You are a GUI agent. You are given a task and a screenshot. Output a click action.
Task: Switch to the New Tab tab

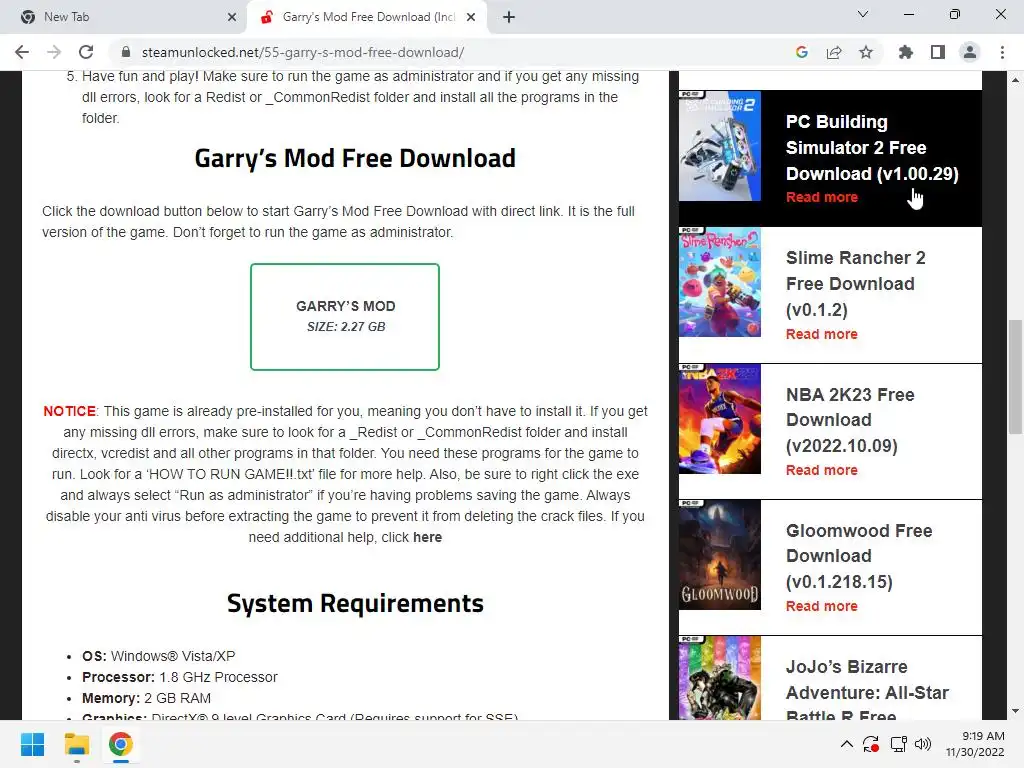click(x=123, y=17)
